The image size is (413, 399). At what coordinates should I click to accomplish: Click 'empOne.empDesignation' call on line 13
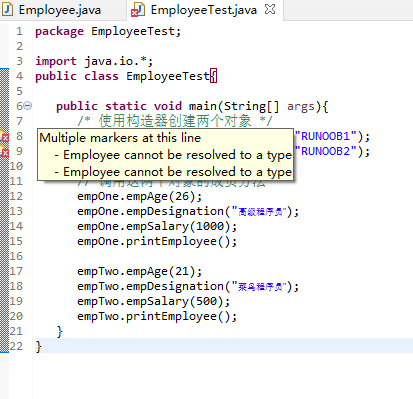click(188, 211)
